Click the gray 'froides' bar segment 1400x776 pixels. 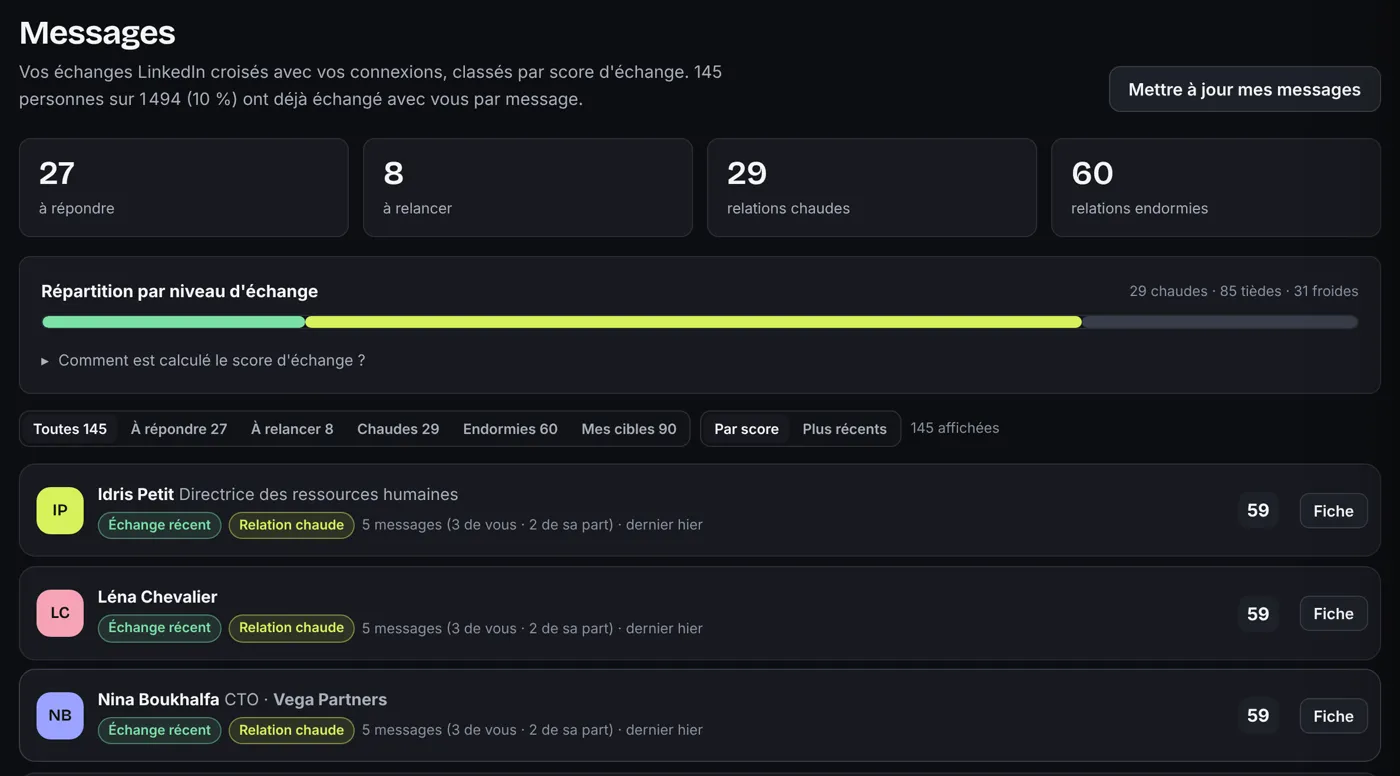click(1220, 322)
